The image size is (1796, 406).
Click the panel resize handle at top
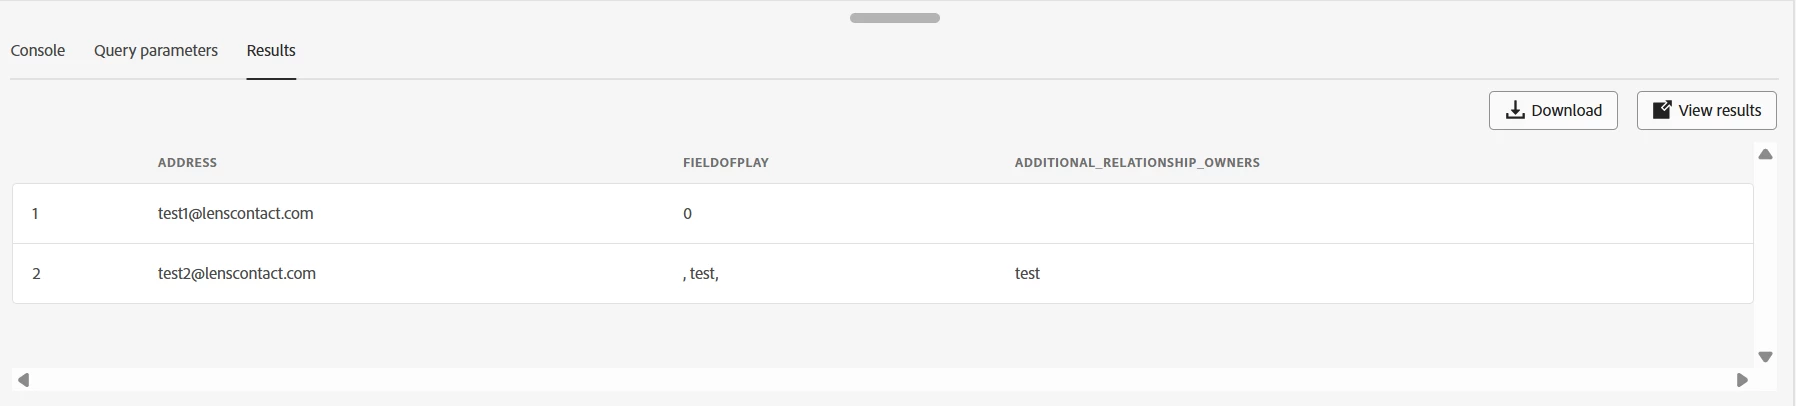pos(894,18)
